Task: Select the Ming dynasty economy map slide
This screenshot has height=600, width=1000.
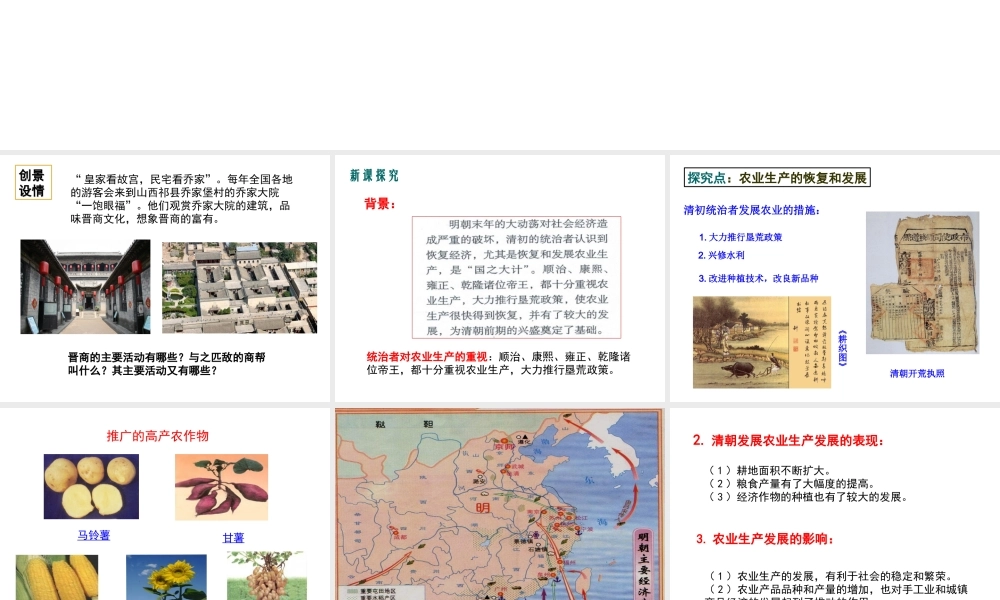Action: click(500, 504)
